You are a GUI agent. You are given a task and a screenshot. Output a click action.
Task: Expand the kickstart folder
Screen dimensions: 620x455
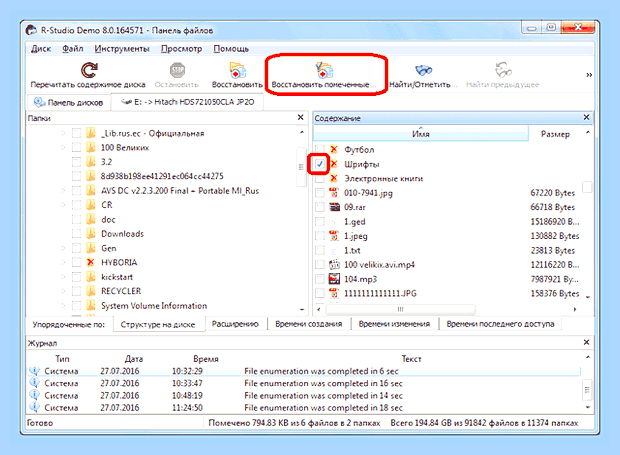click(x=63, y=277)
